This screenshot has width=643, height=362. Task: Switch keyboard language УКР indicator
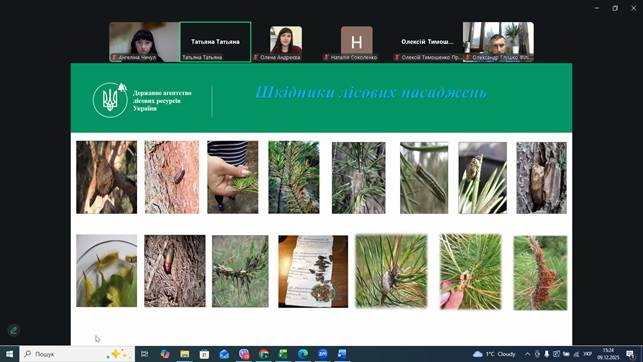tap(588, 354)
